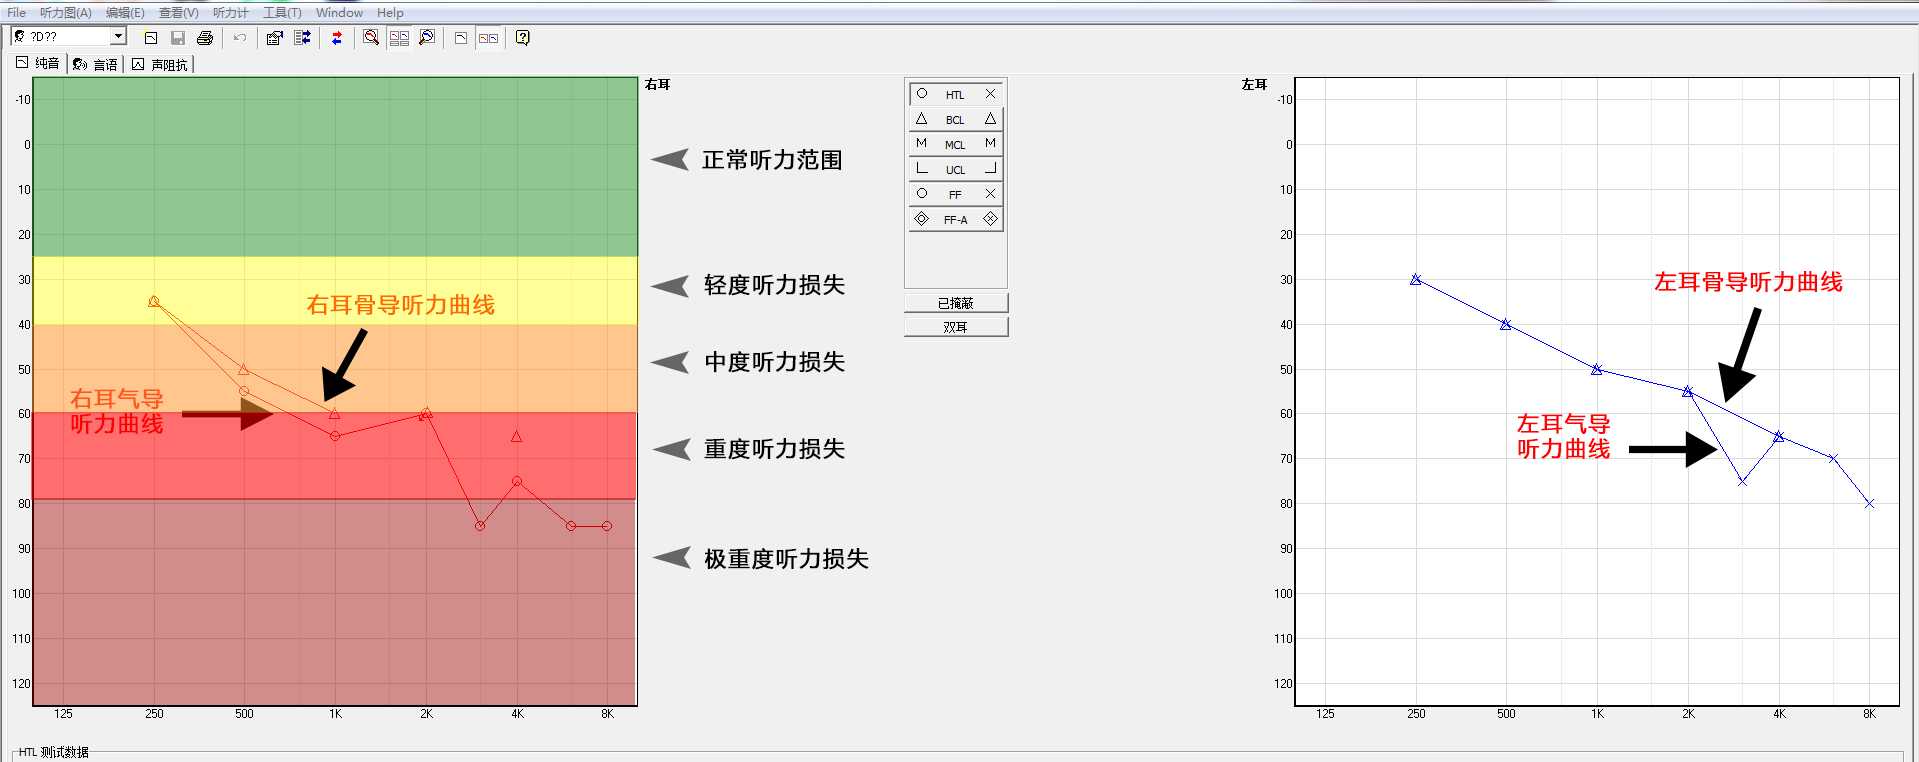1919x762 pixels.
Task: Click the 双耳 both-ears button
Action: [956, 327]
